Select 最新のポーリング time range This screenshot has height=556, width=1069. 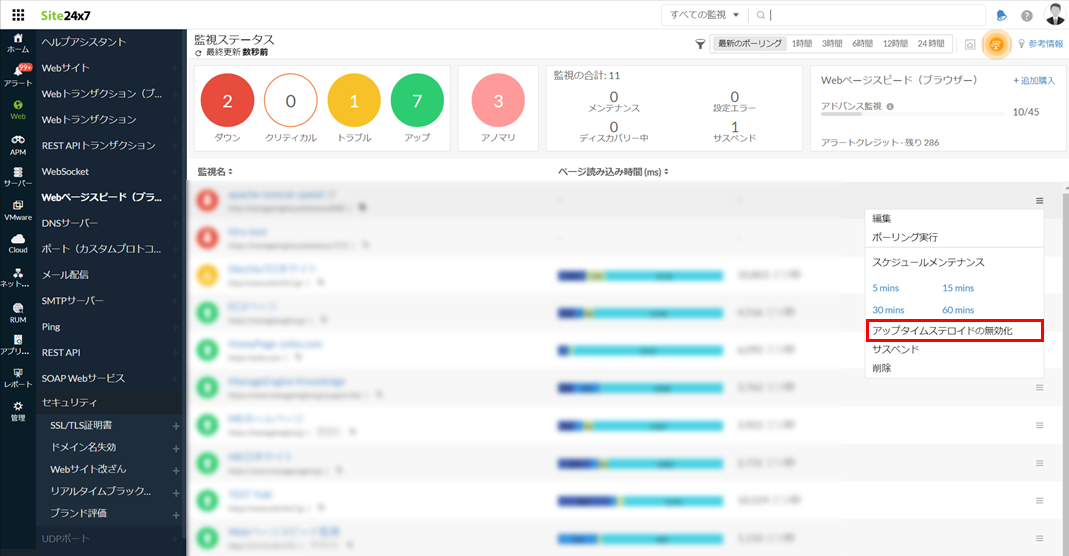click(749, 44)
